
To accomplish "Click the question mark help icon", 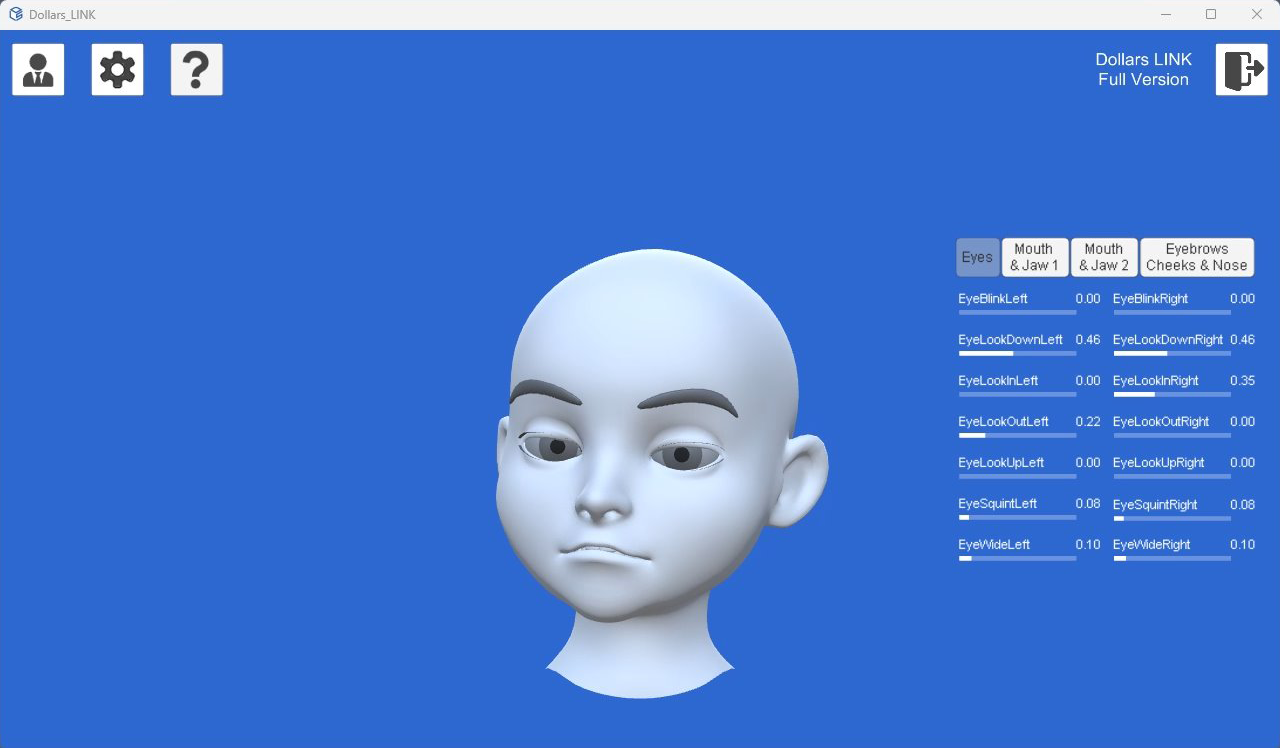I will tap(196, 70).
